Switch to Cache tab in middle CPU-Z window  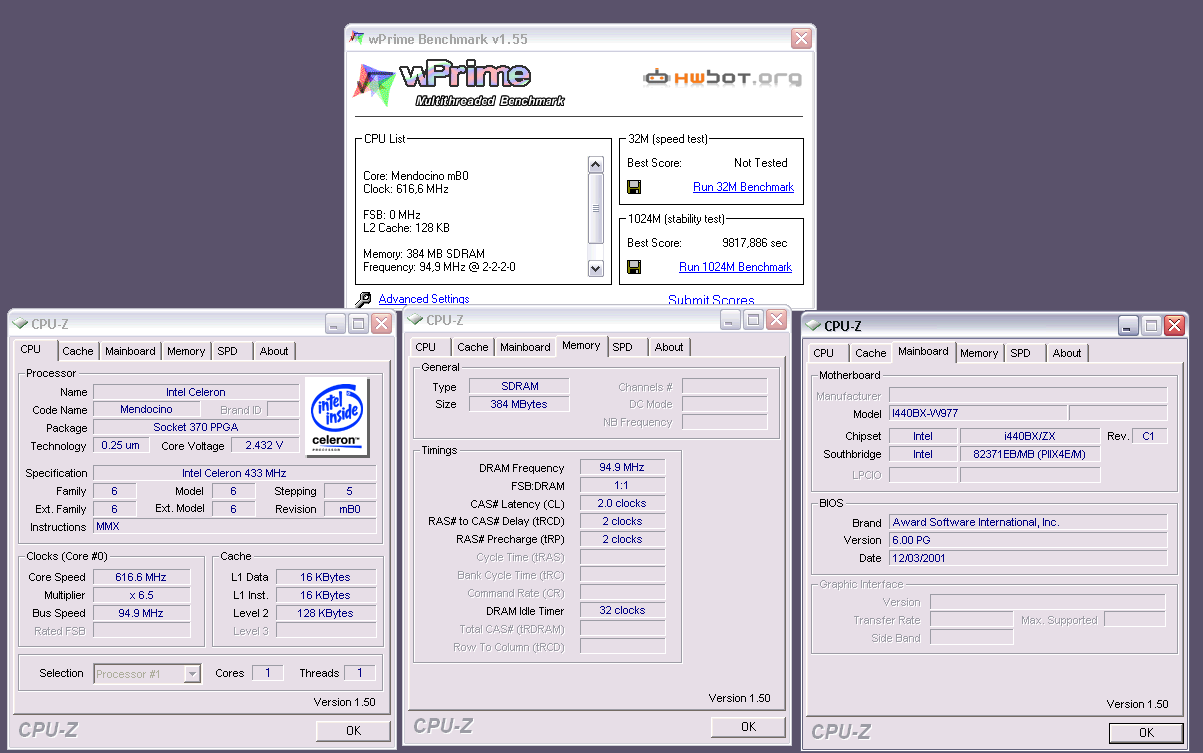coord(473,347)
